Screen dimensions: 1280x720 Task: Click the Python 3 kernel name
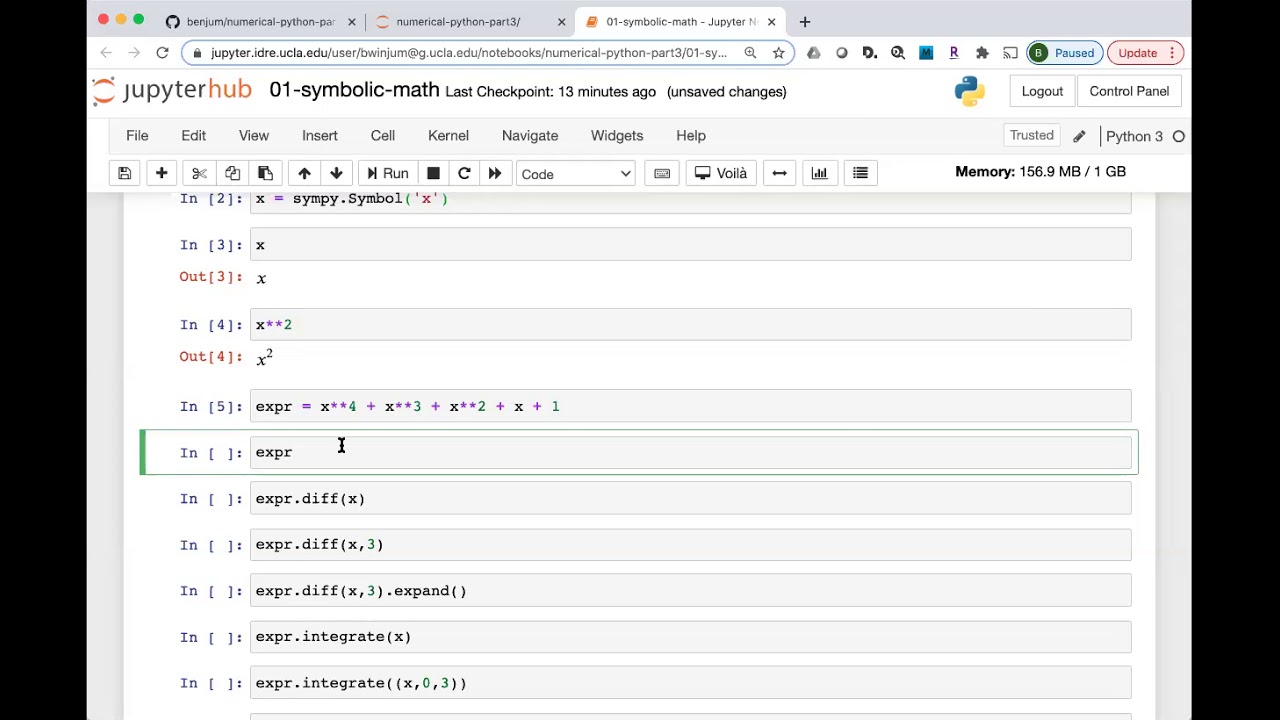[x=1134, y=136]
